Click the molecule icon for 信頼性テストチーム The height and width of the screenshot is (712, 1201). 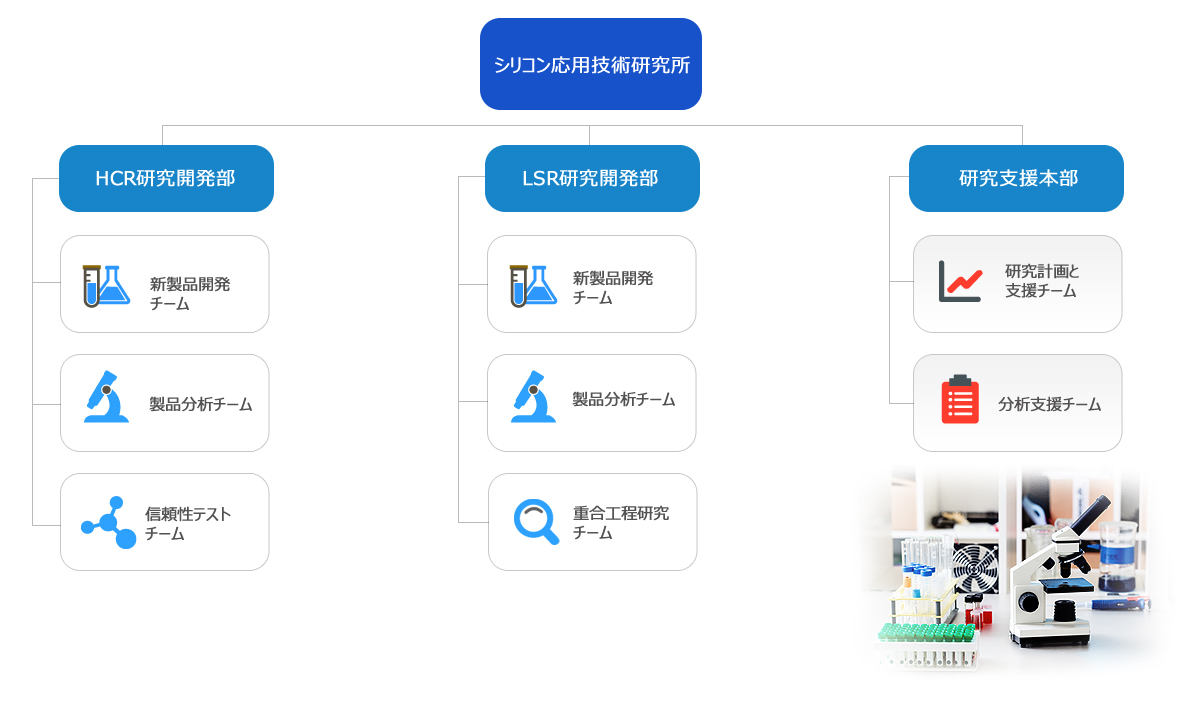108,522
